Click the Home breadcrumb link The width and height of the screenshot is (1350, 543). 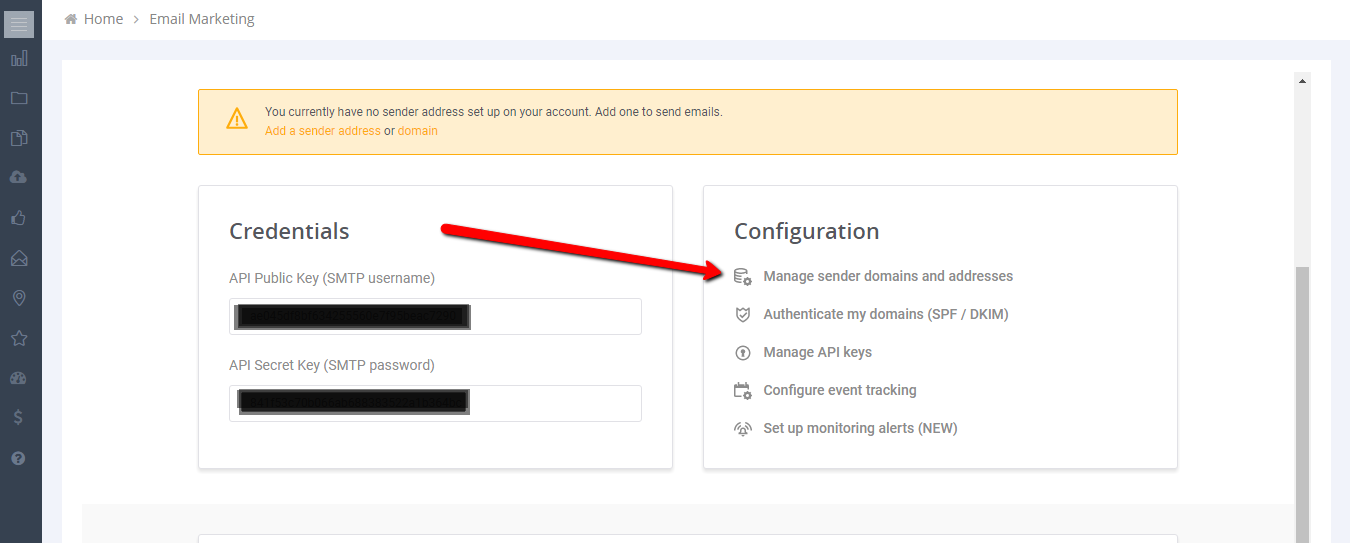102,19
